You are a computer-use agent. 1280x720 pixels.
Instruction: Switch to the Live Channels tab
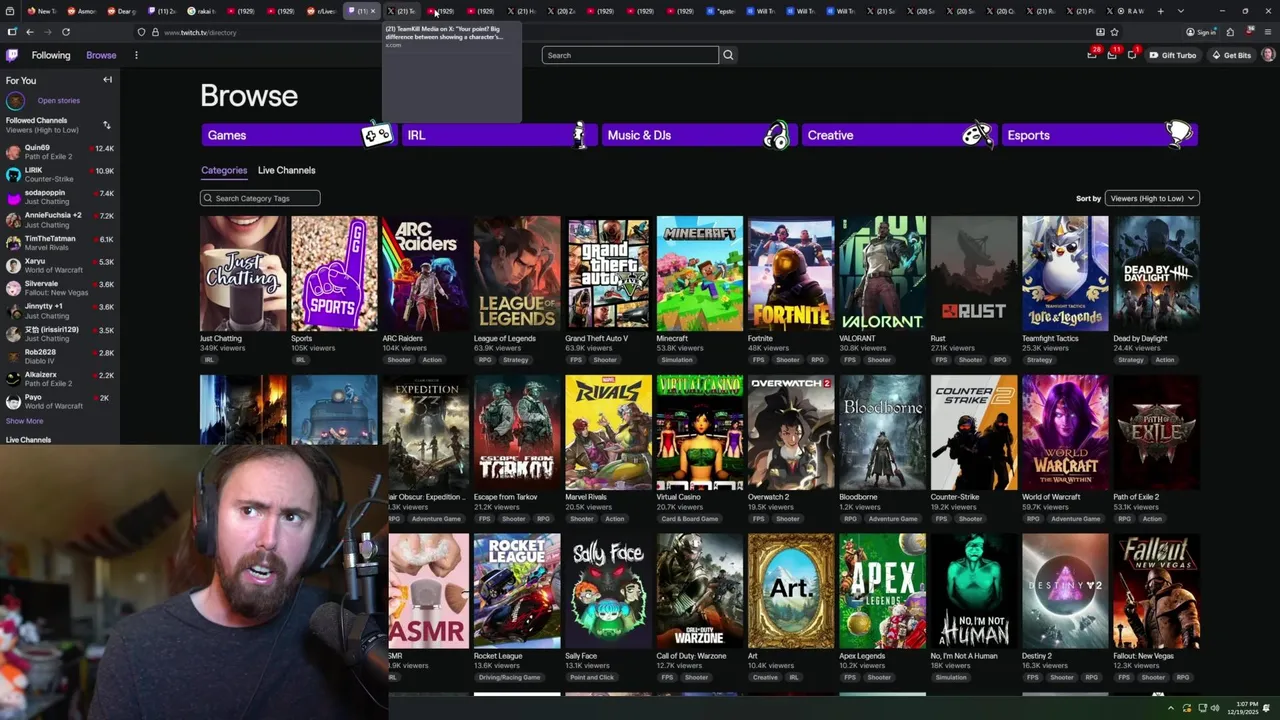[286, 170]
